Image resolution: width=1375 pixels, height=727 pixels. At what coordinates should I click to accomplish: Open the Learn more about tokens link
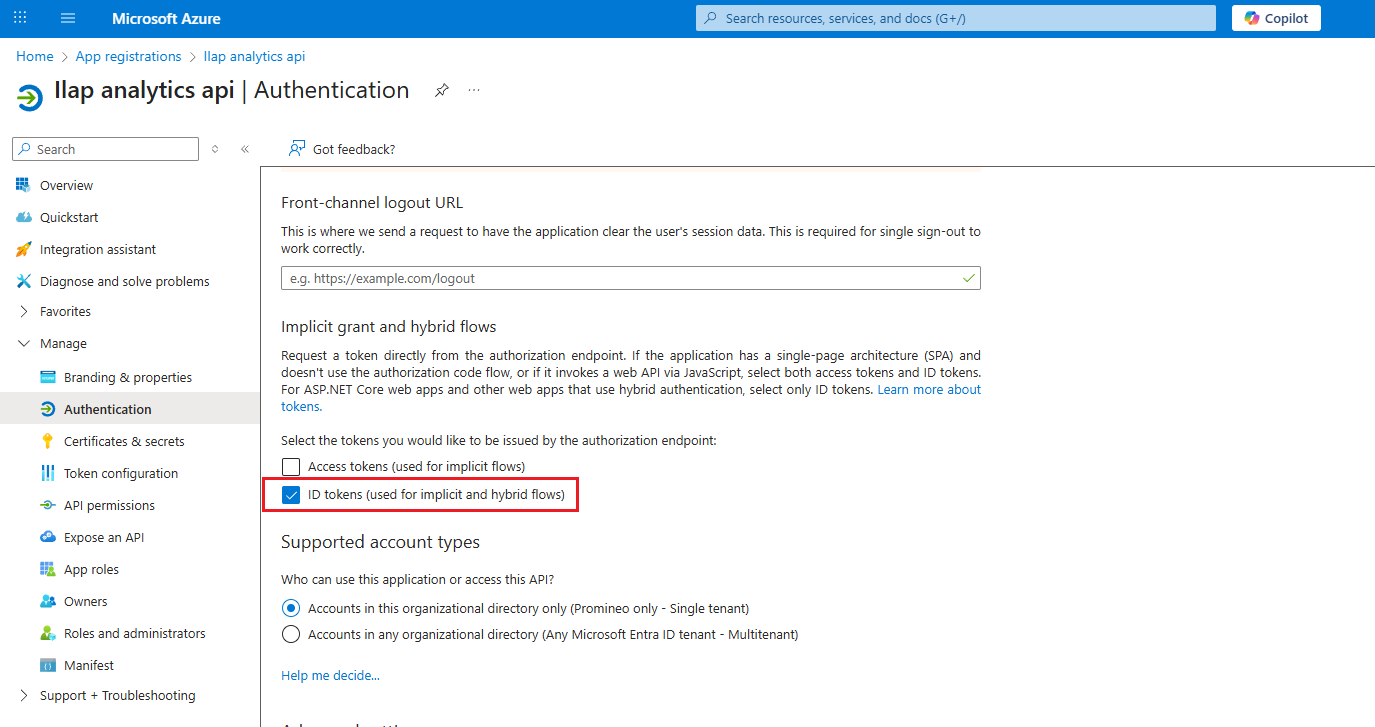[x=929, y=389]
